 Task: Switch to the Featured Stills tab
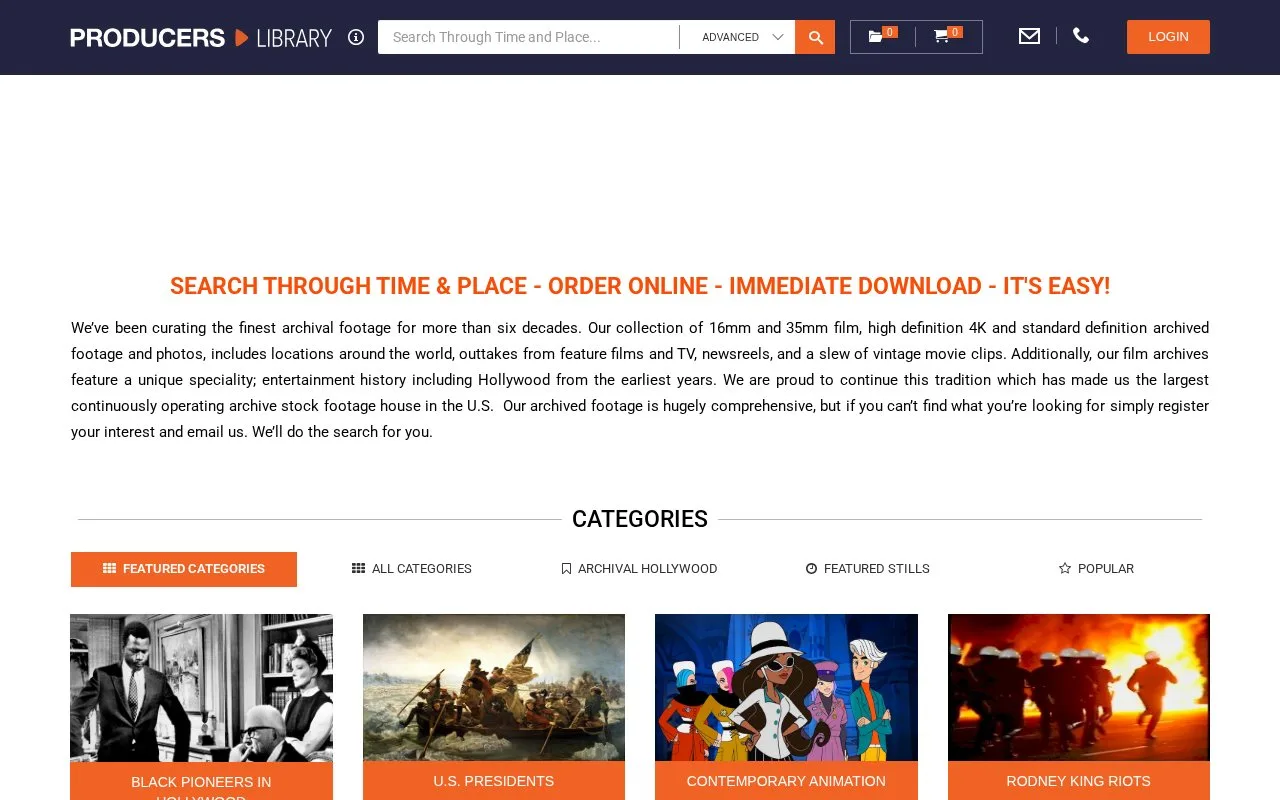[867, 569]
